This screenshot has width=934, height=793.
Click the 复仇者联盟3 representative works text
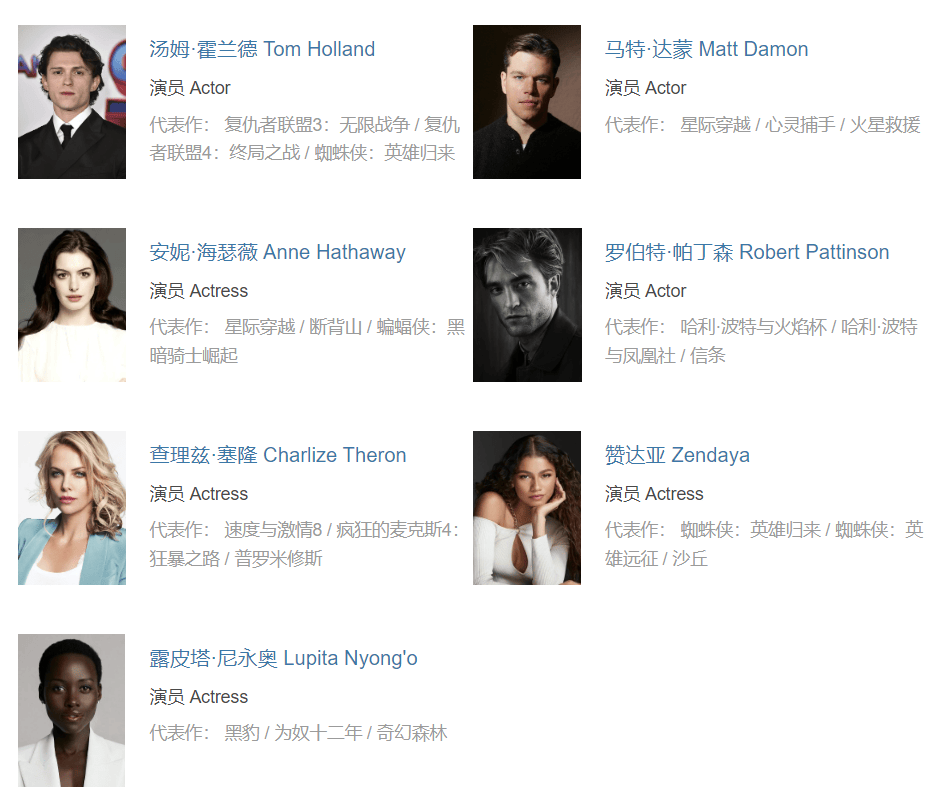point(273,125)
